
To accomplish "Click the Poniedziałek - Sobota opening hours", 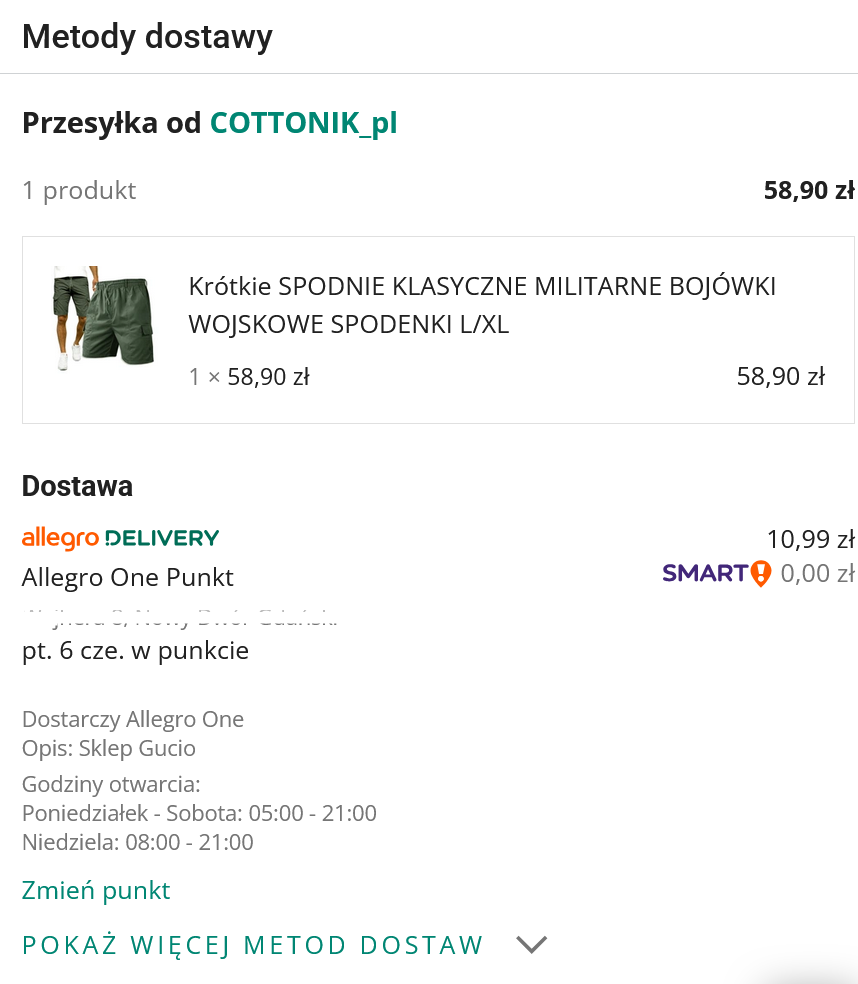I will pyautogui.click(x=199, y=813).
